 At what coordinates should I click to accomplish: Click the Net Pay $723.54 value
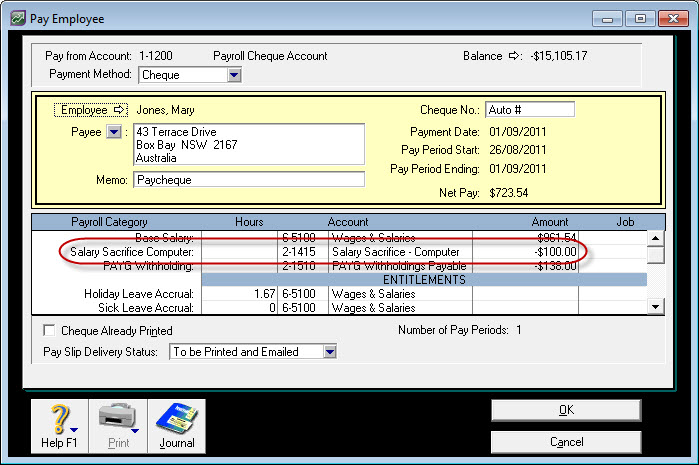[509, 193]
